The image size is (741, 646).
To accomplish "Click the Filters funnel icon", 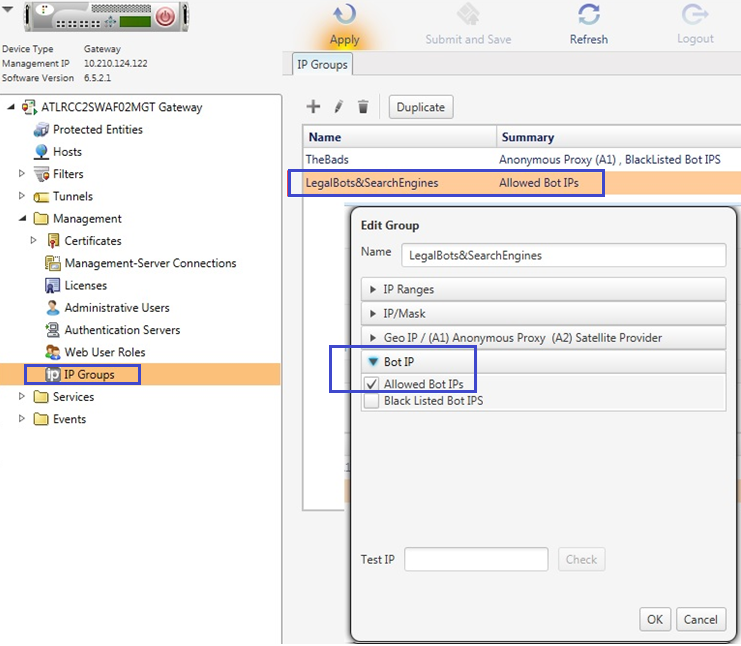I will [x=41, y=174].
